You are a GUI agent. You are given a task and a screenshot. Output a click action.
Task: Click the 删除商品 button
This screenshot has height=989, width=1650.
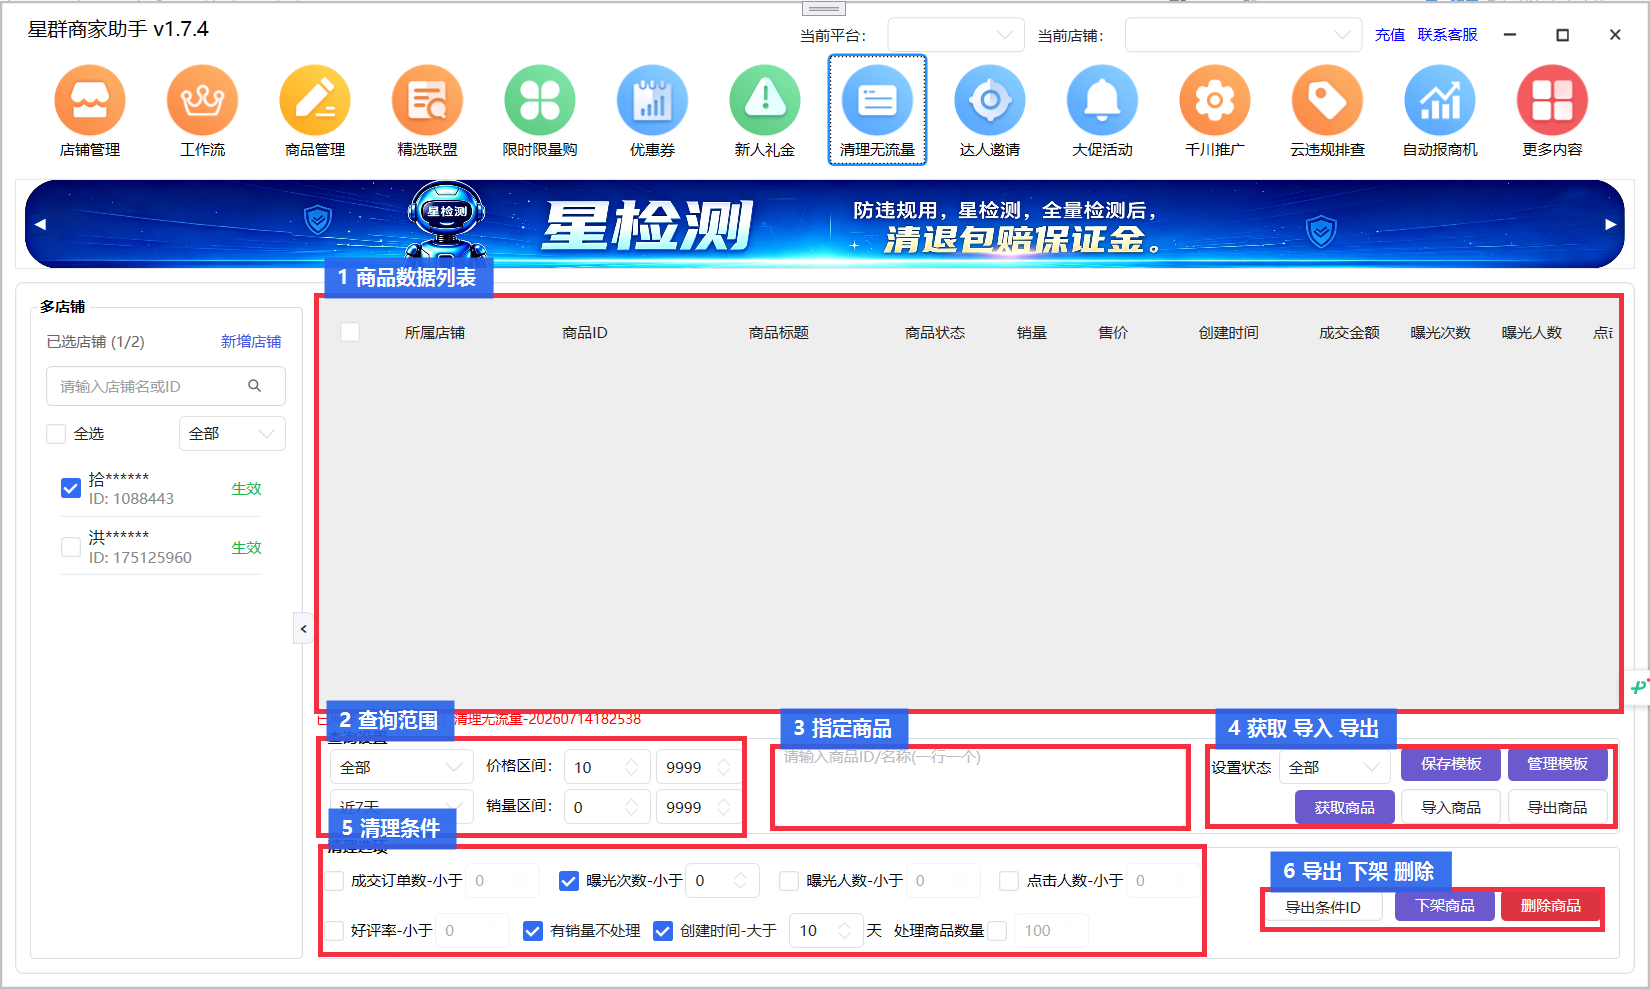(1551, 906)
